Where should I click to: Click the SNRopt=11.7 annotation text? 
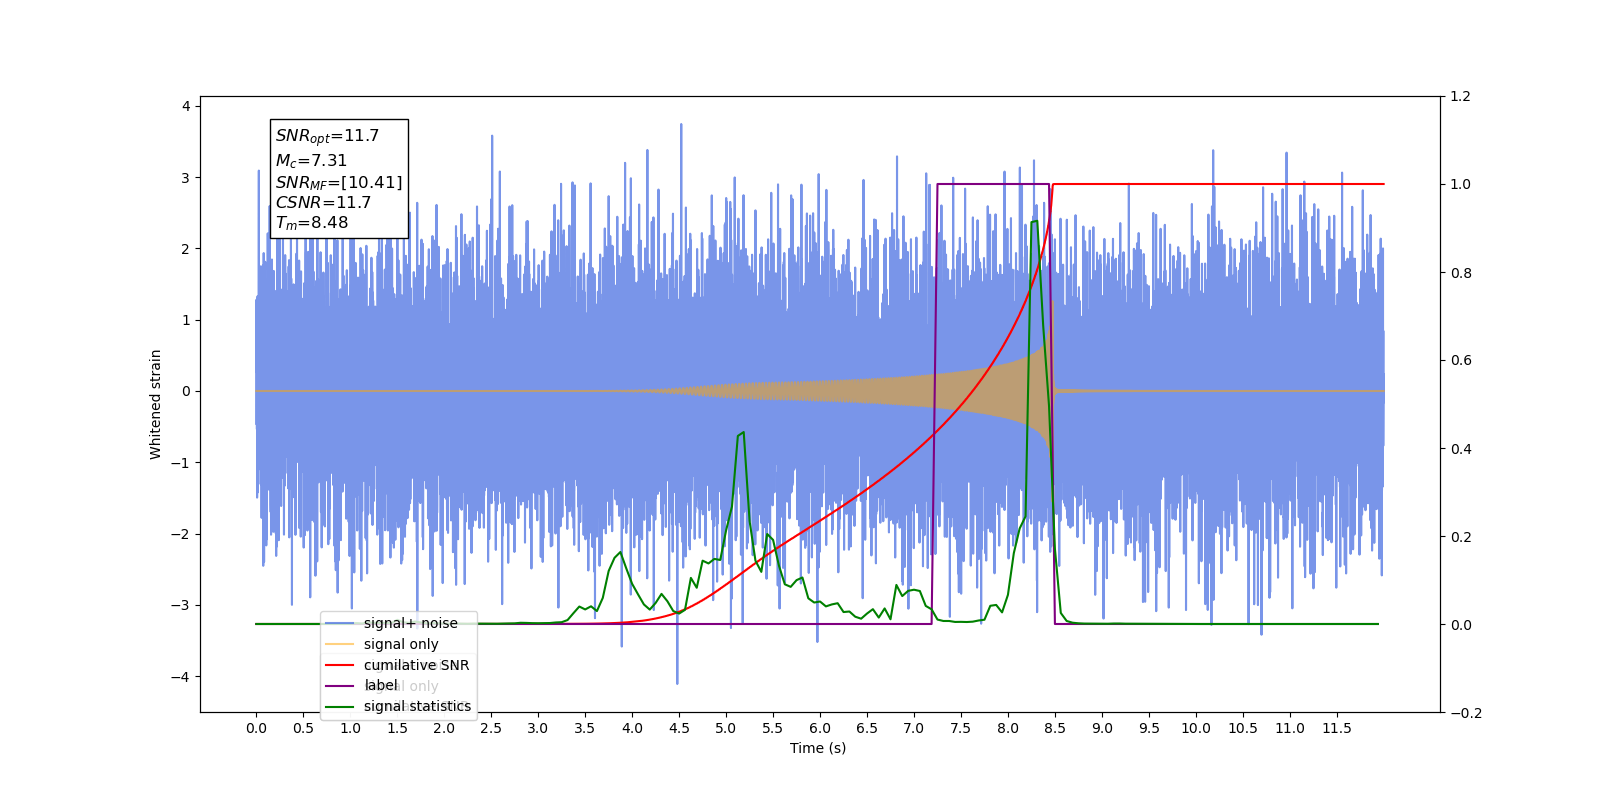(x=327, y=136)
